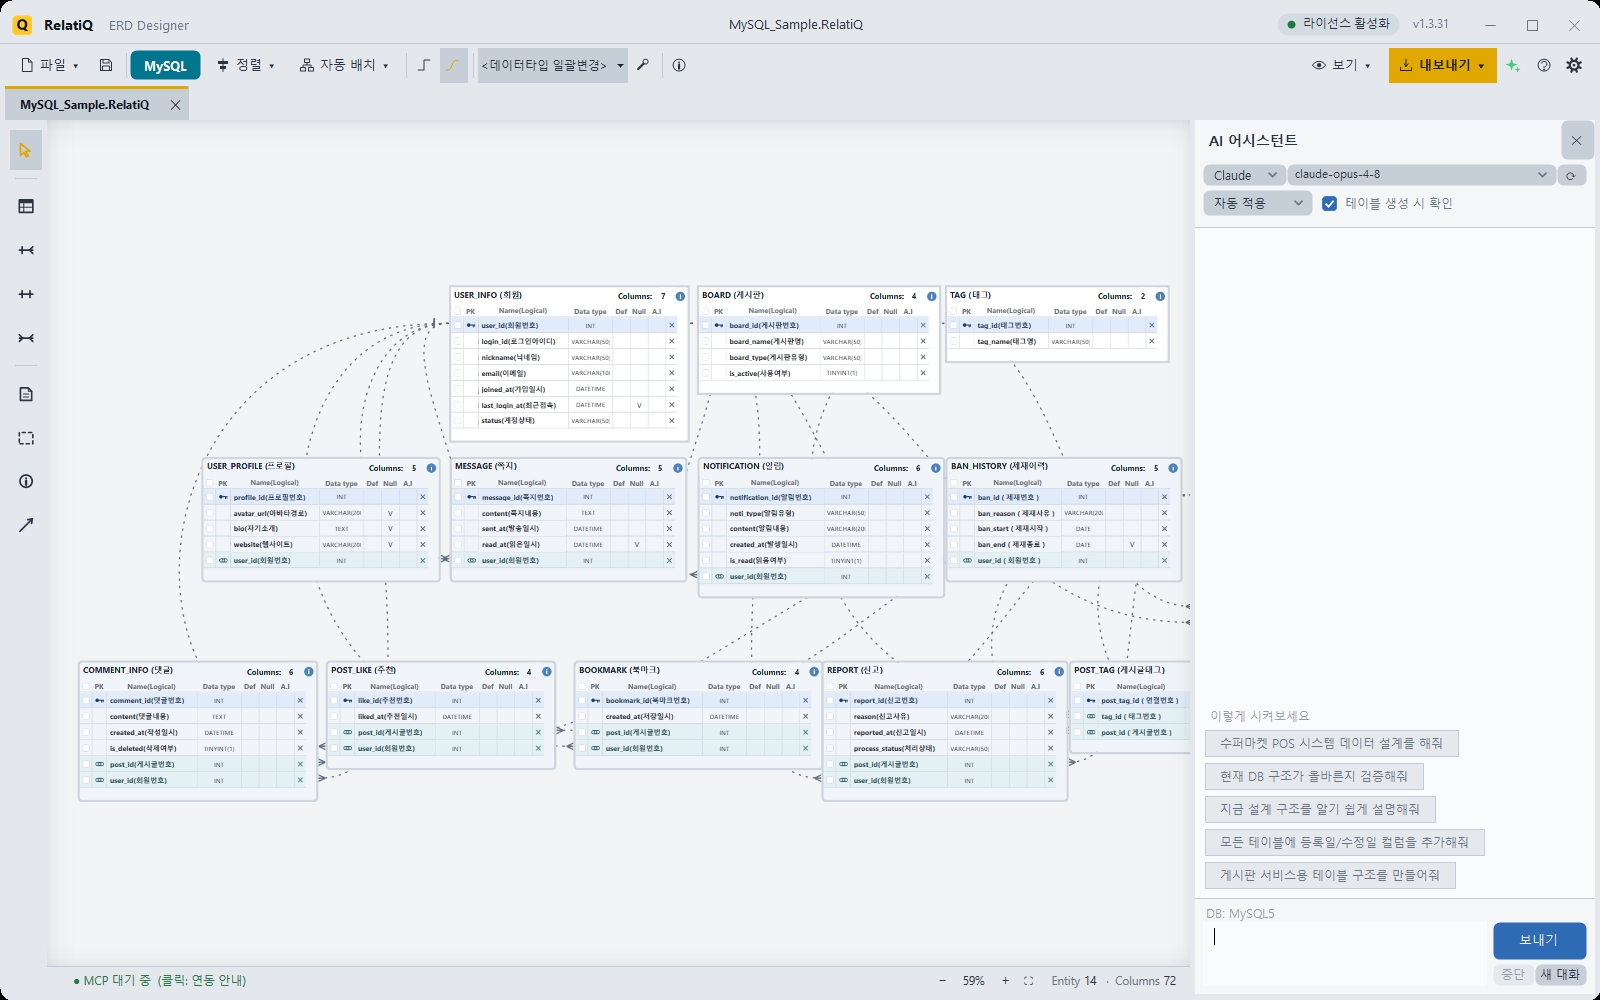
Task: Choose the 수퍼마켓 POS 시스템 suggestion
Action: [x=1331, y=743]
